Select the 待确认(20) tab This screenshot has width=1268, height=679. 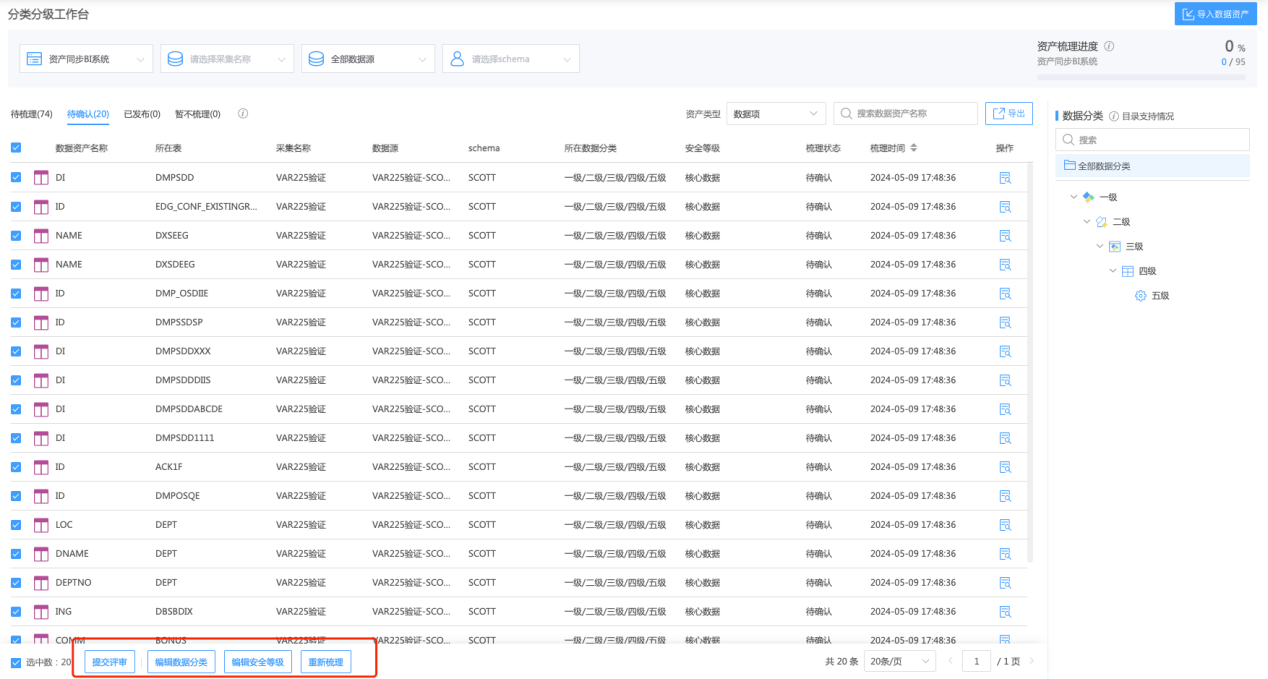click(88, 114)
